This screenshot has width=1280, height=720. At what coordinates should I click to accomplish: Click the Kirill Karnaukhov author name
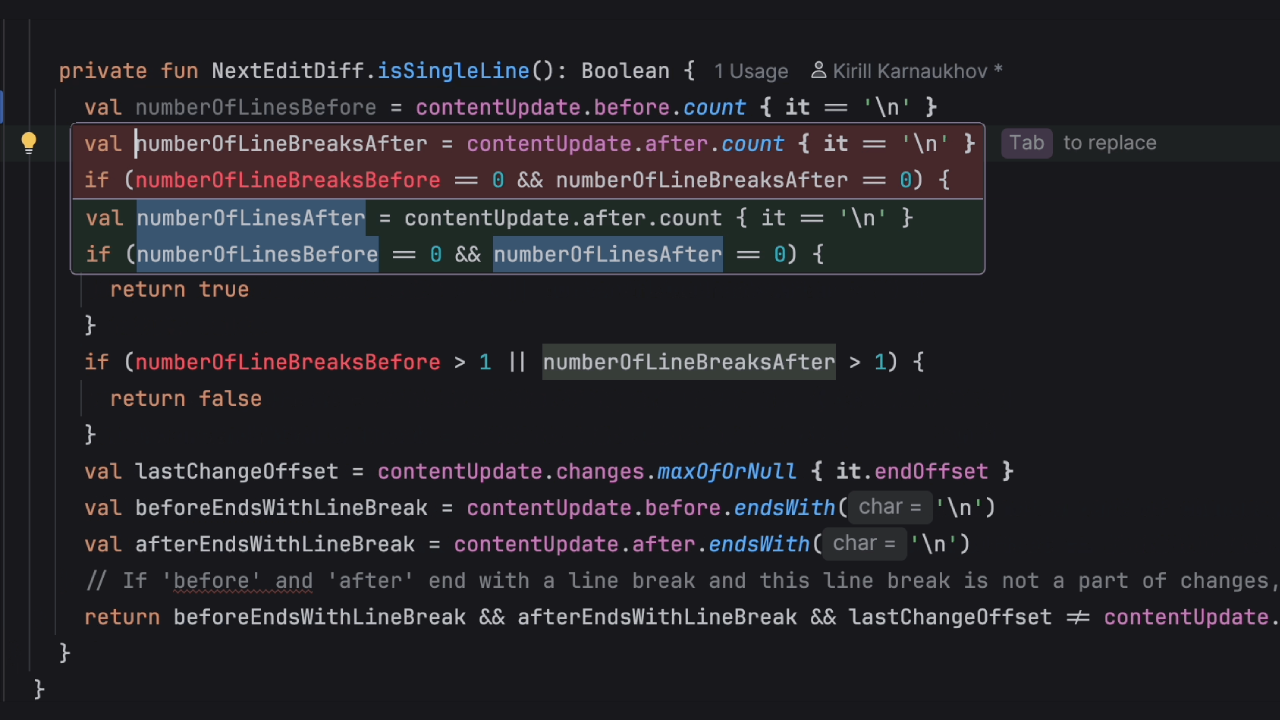[x=917, y=71]
